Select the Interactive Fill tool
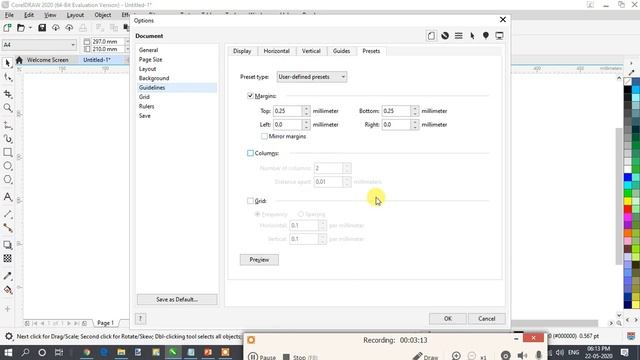Screen dimensions: 640x360 (8, 290)
